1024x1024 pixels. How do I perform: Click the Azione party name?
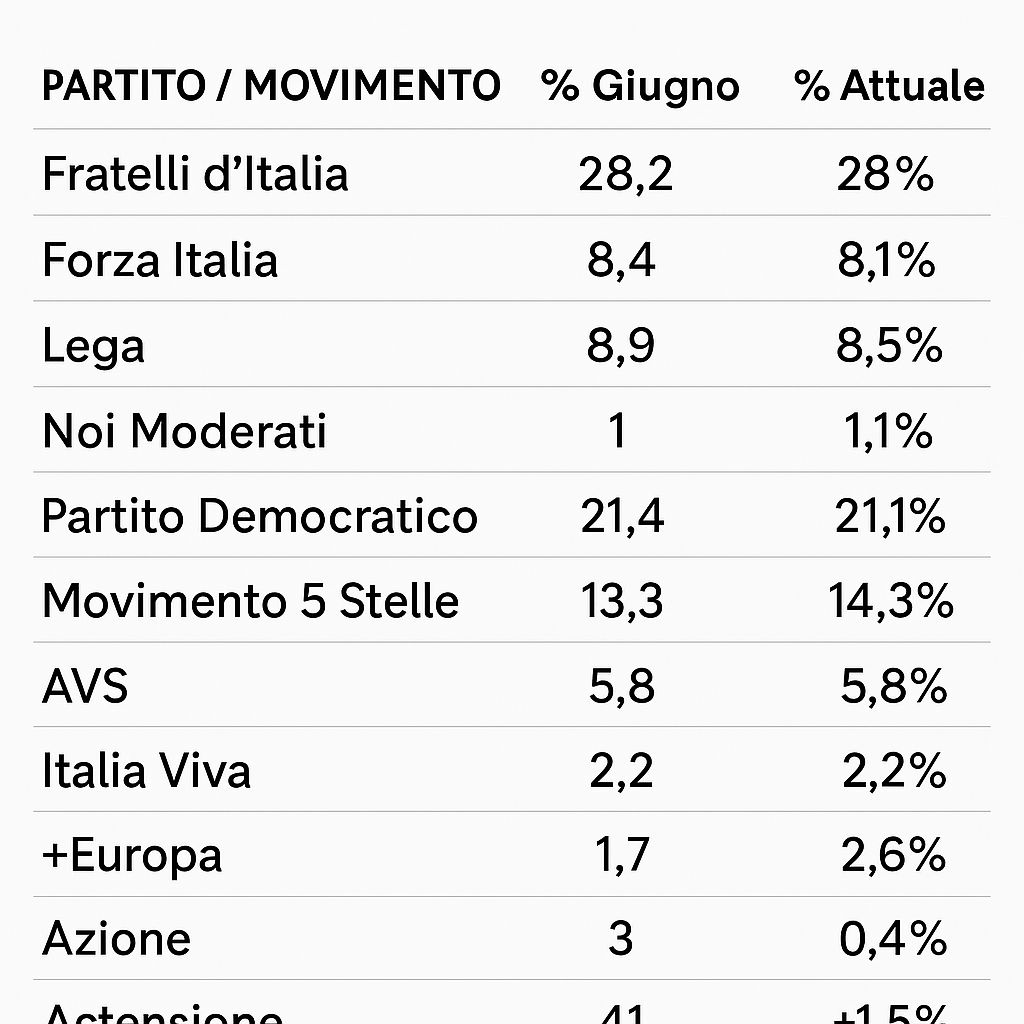tap(116, 938)
